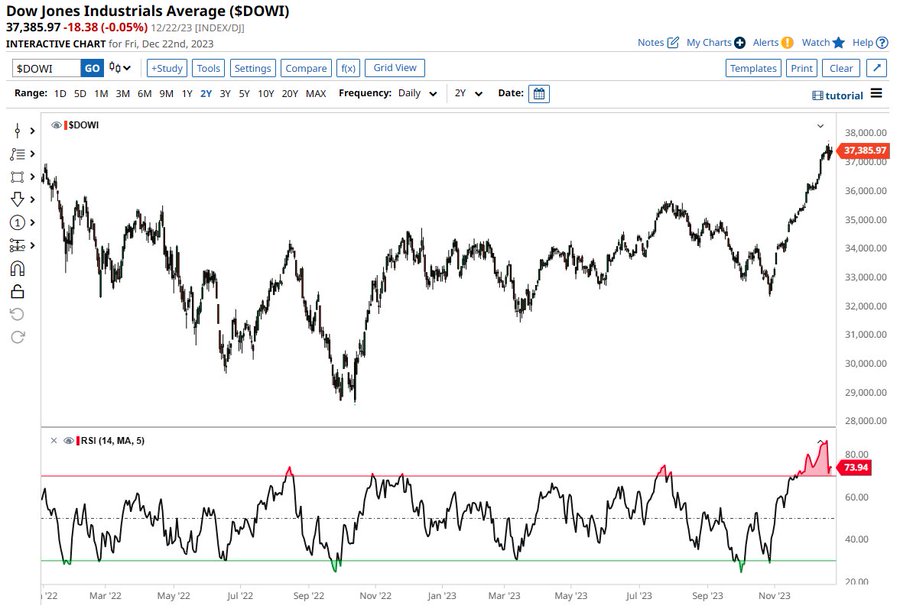Expand numbered label tool options arrow
This screenshot has width=900, height=612.
coord(33,223)
